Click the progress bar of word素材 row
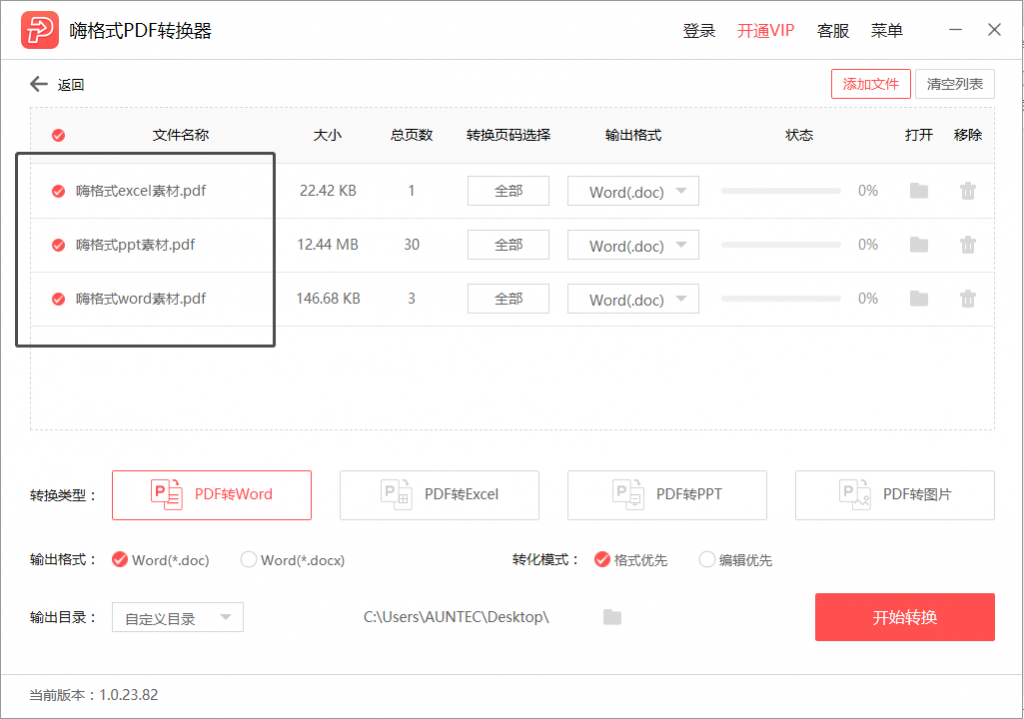Screen dimensions: 1024x719 (781, 298)
